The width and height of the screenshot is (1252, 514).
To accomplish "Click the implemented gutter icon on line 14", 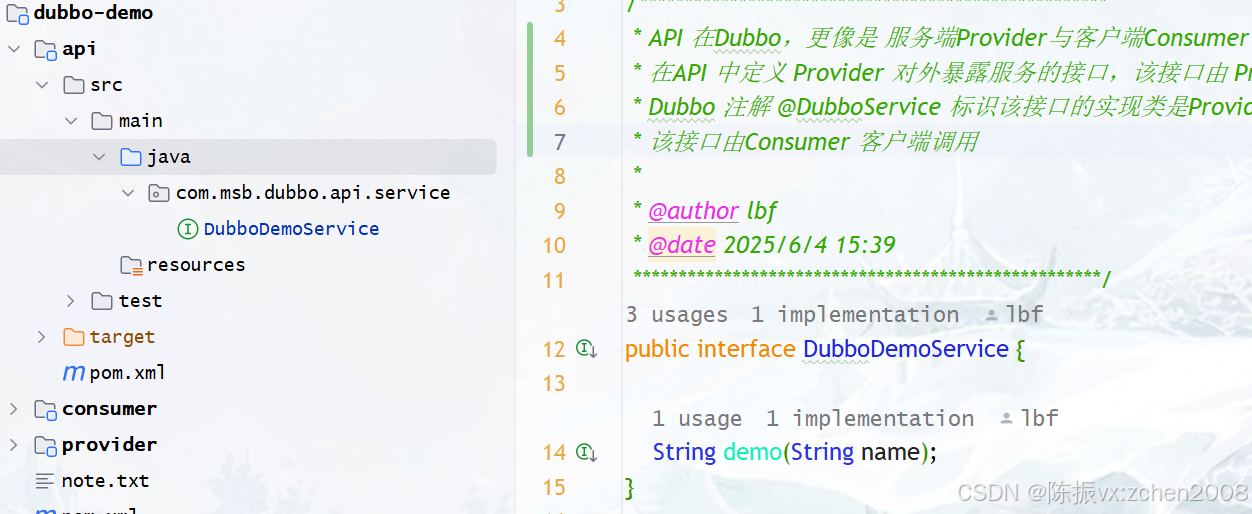I will 587,453.
